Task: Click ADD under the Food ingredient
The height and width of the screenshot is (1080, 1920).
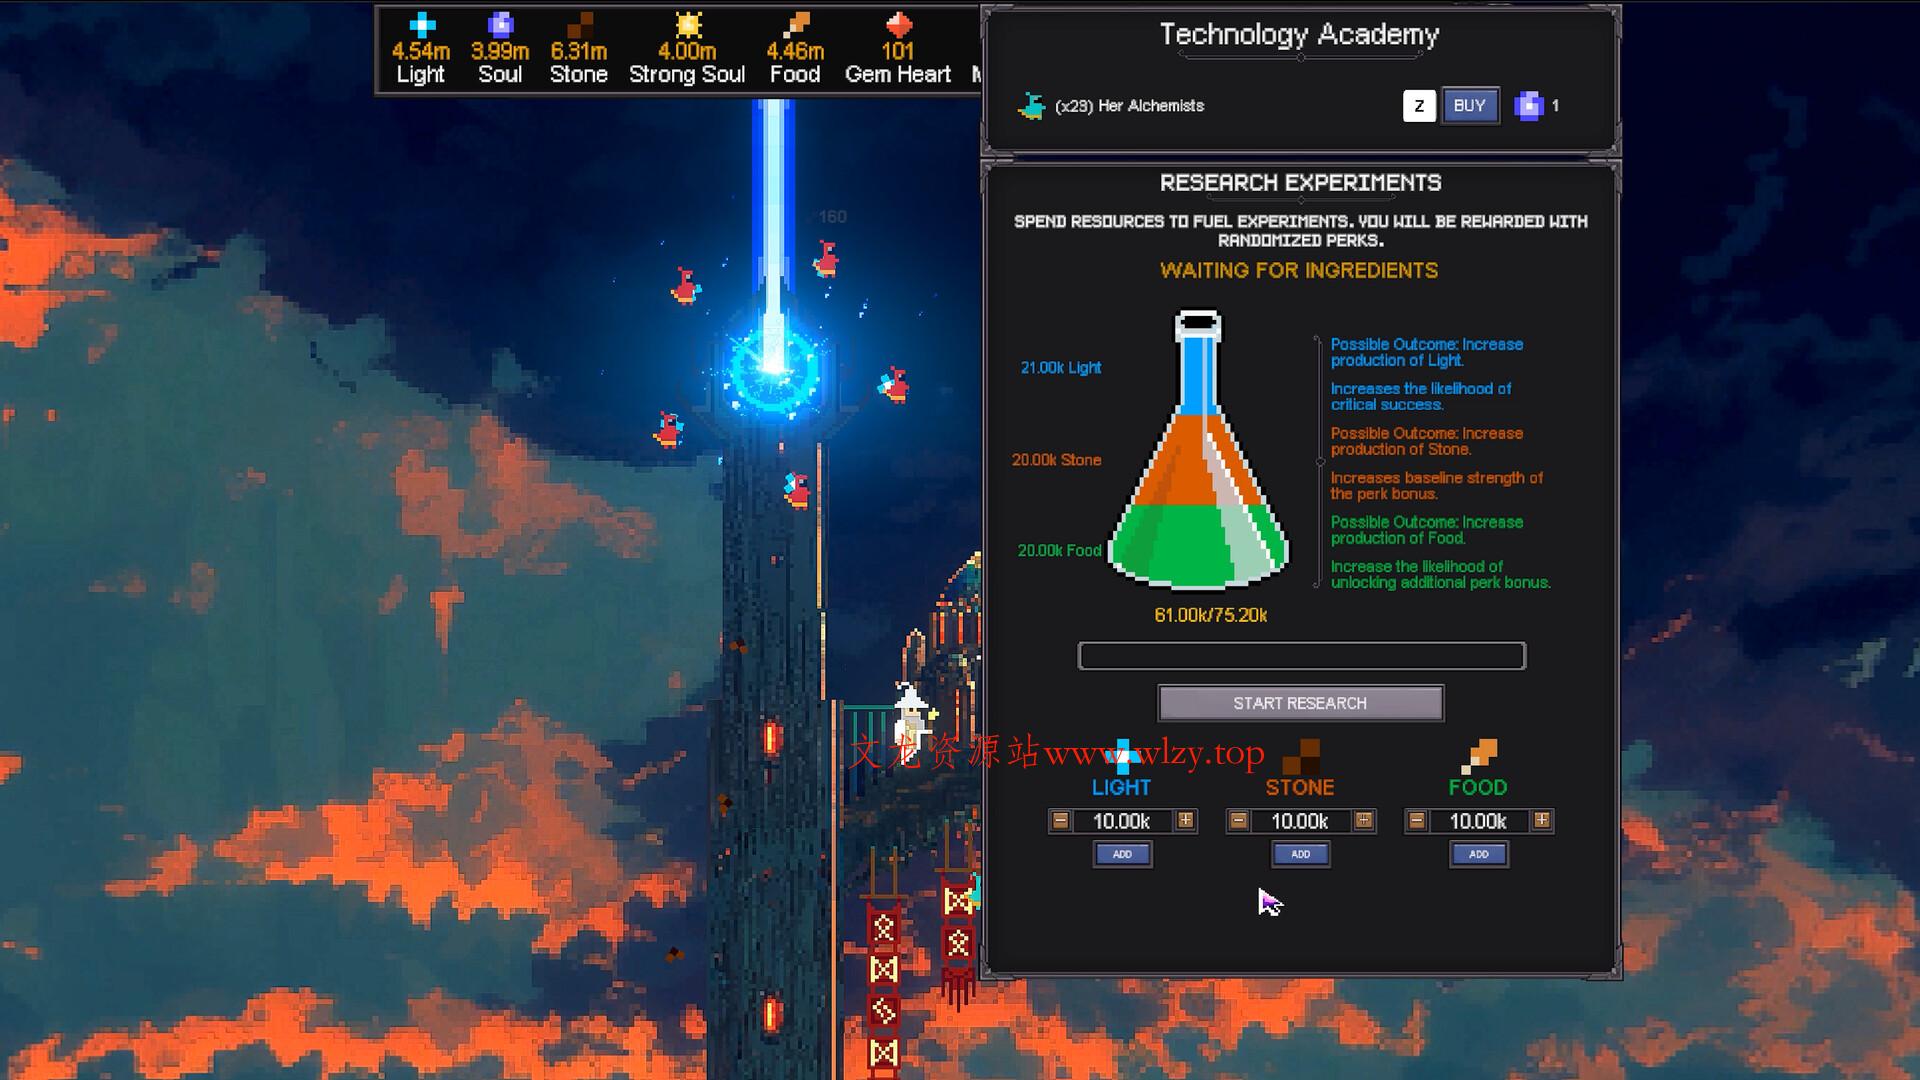Action: (x=1478, y=854)
